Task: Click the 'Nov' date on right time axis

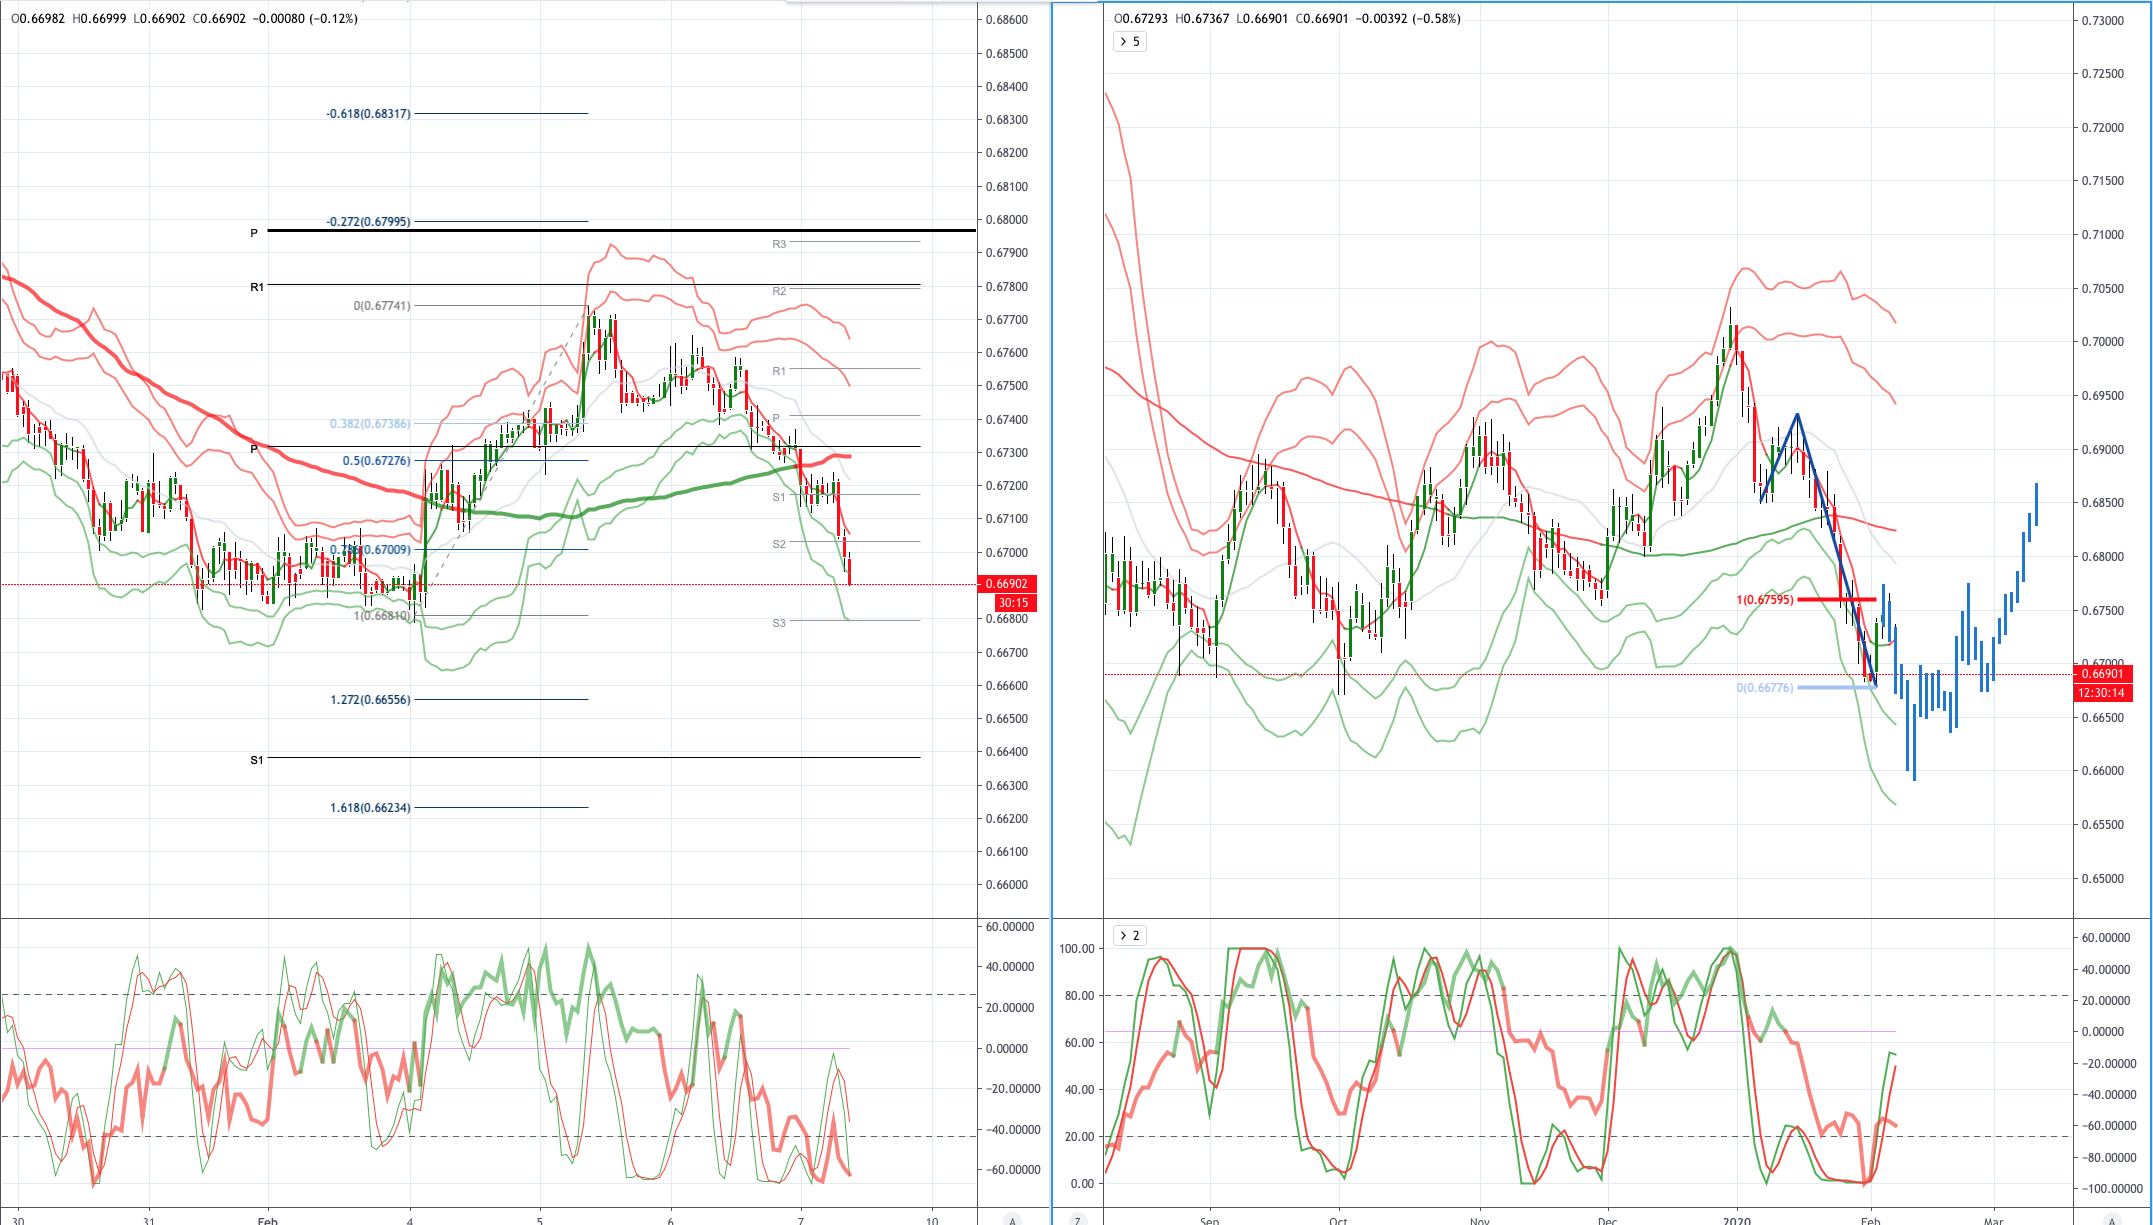Action: coord(1479,1220)
